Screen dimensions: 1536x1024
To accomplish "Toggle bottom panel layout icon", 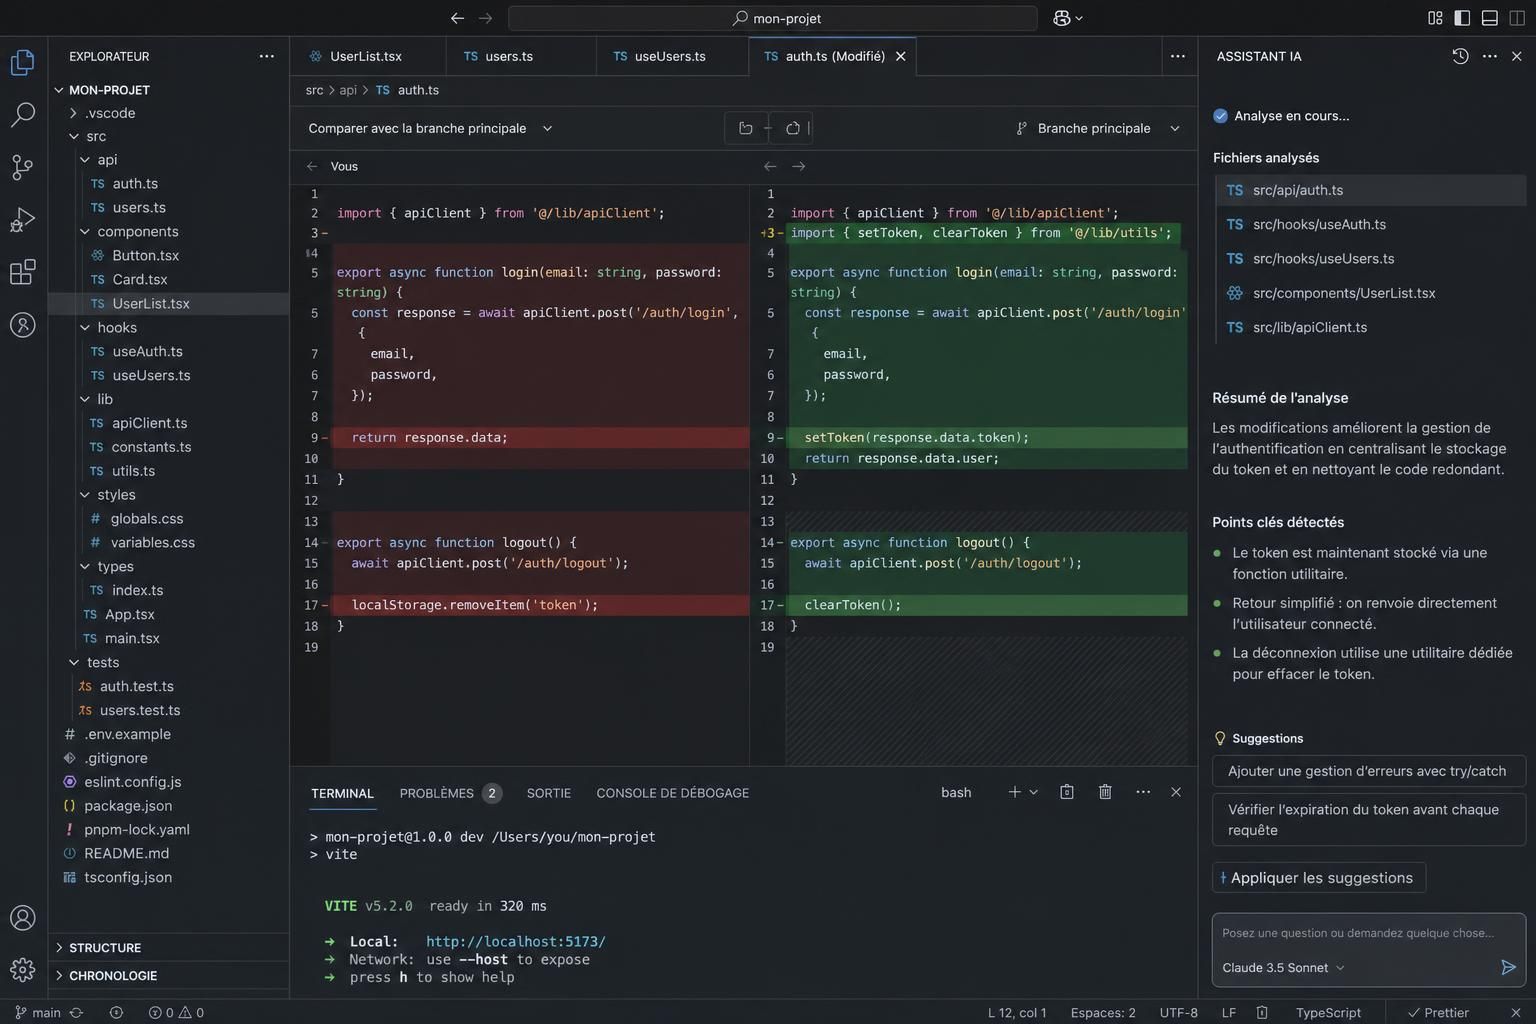I will tap(1489, 18).
